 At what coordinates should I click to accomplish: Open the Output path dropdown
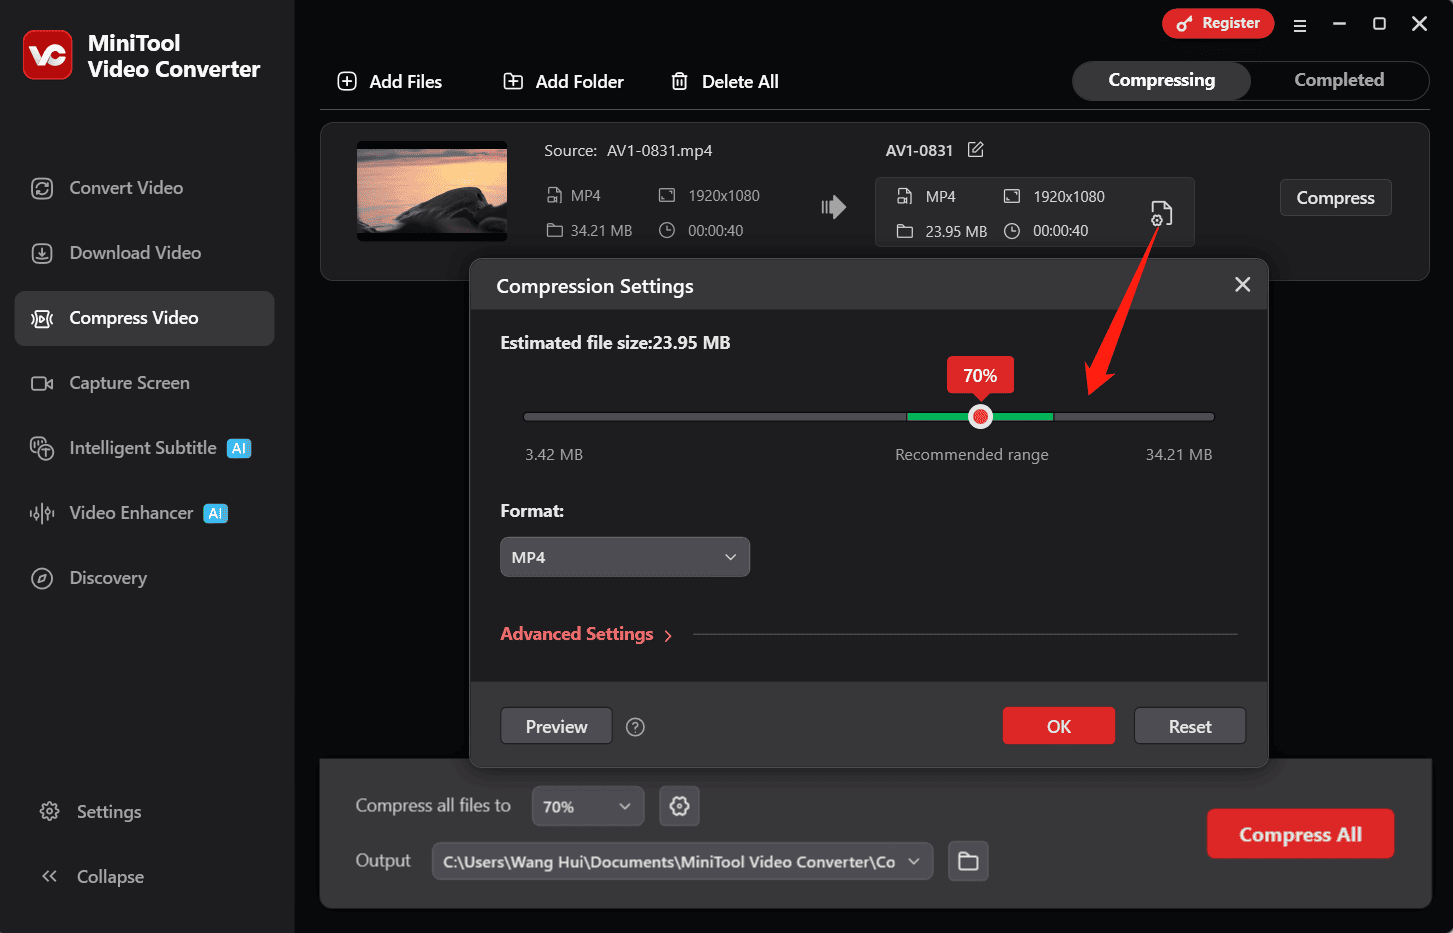(682, 861)
